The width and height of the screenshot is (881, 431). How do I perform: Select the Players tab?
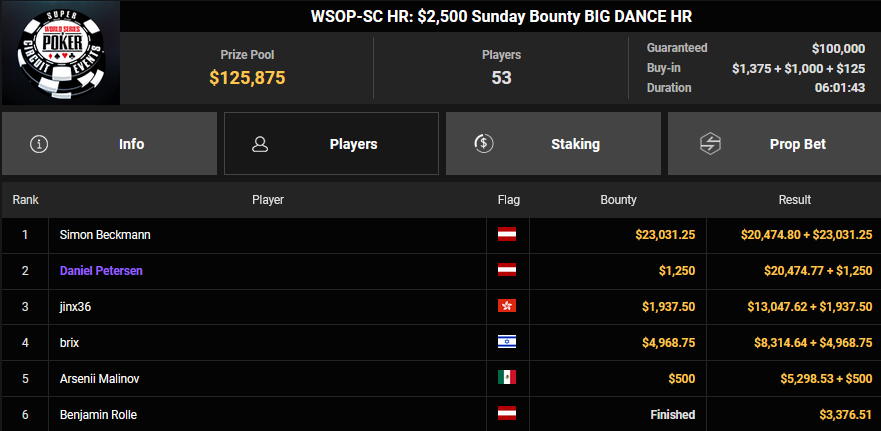331,143
